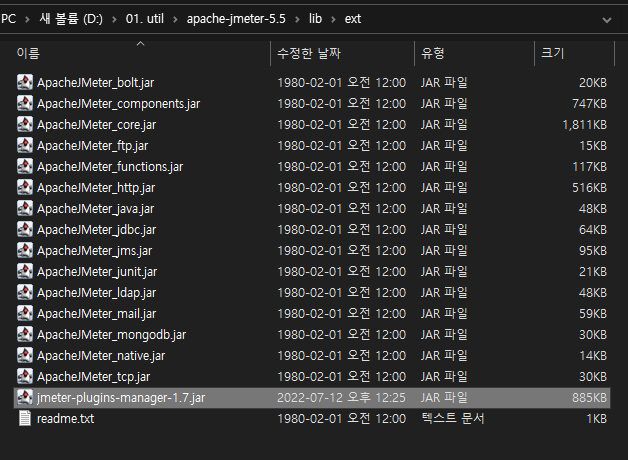Select file name ApacheJMeter_core.jar
This screenshot has width=628, height=460.
pyautogui.click(x=97, y=125)
